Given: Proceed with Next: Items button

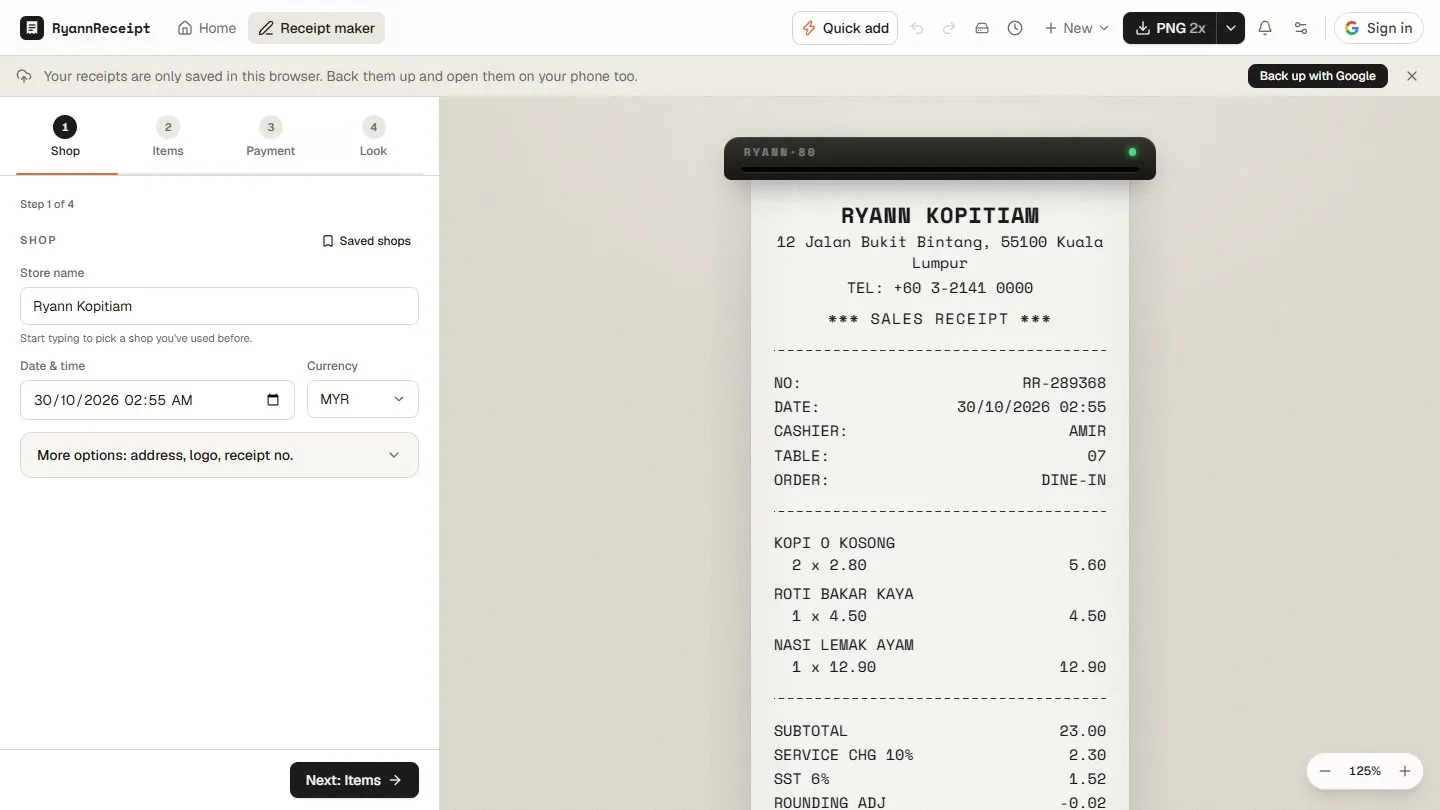Looking at the screenshot, I should (x=354, y=780).
